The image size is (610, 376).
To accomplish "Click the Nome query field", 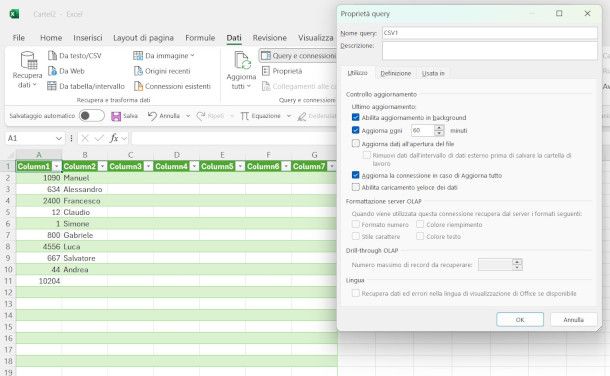I will tap(489, 33).
